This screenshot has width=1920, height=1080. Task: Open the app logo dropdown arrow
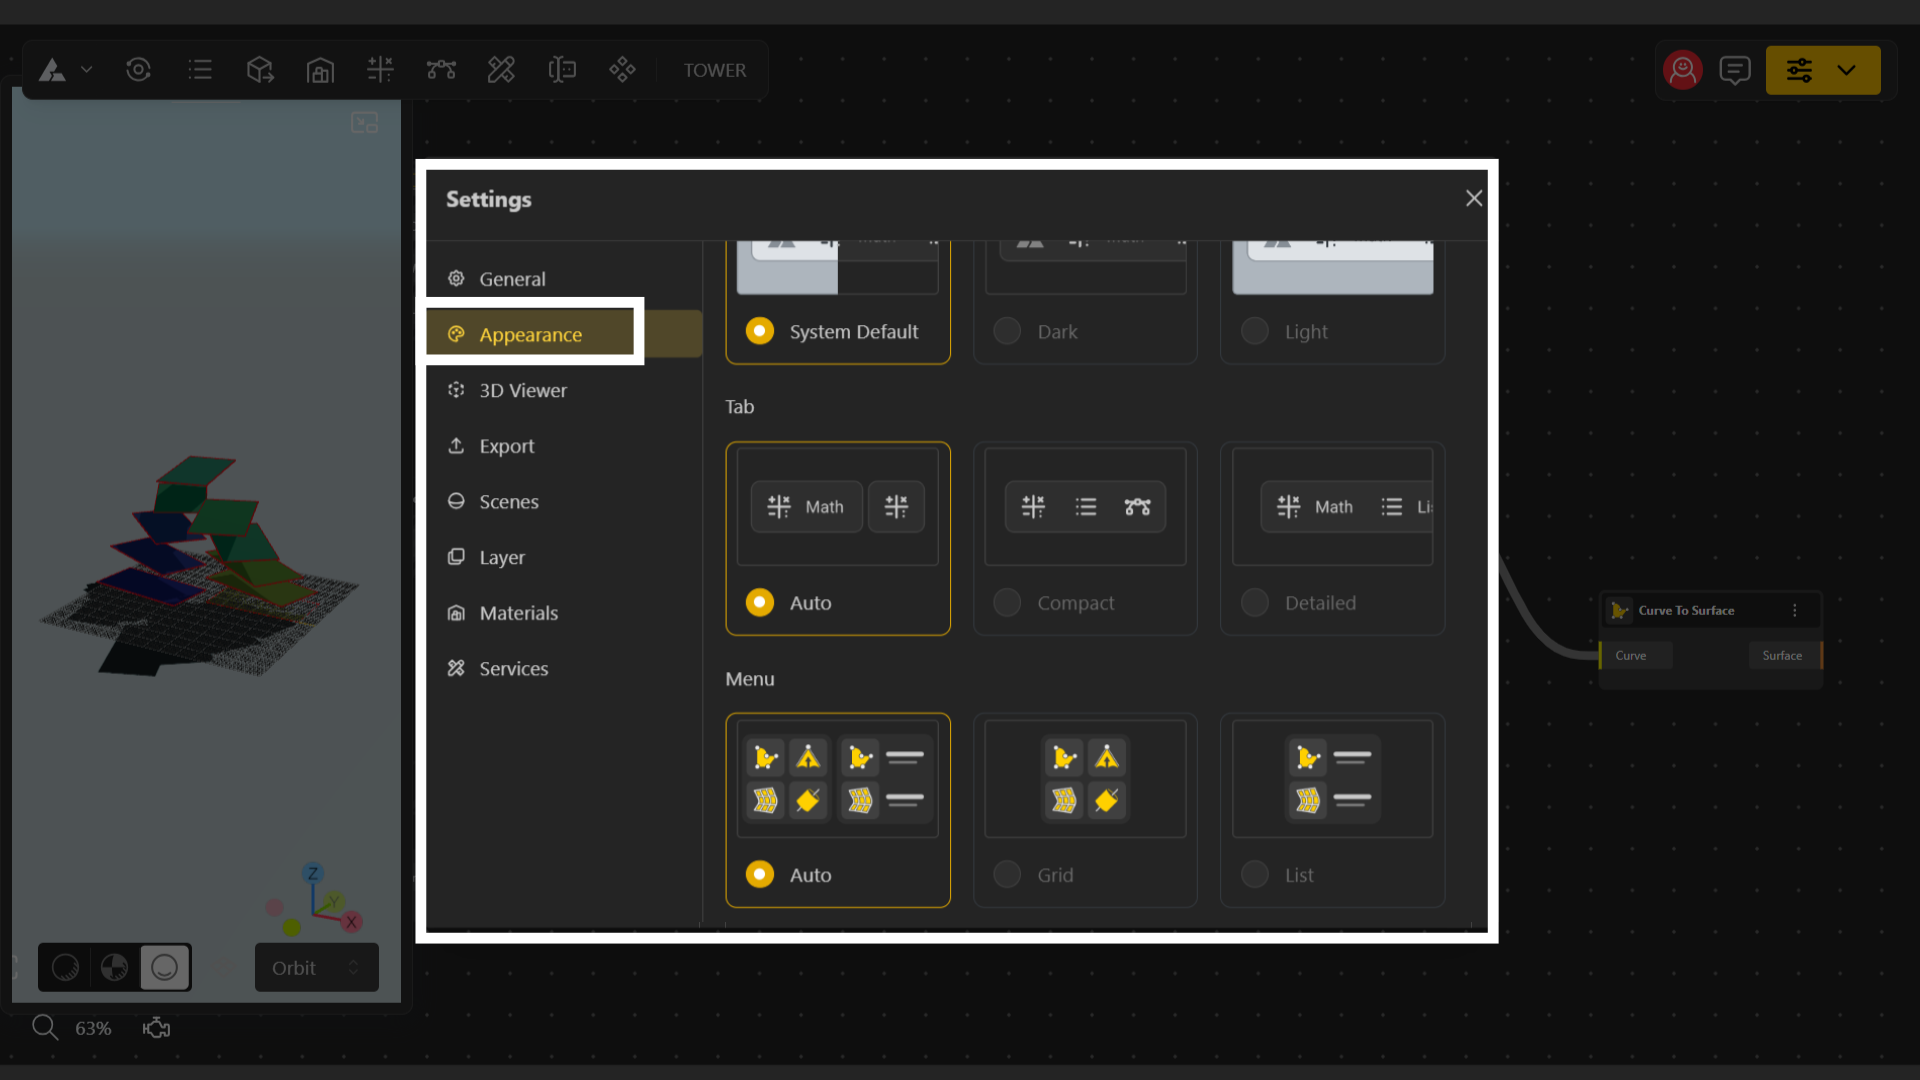(x=87, y=70)
